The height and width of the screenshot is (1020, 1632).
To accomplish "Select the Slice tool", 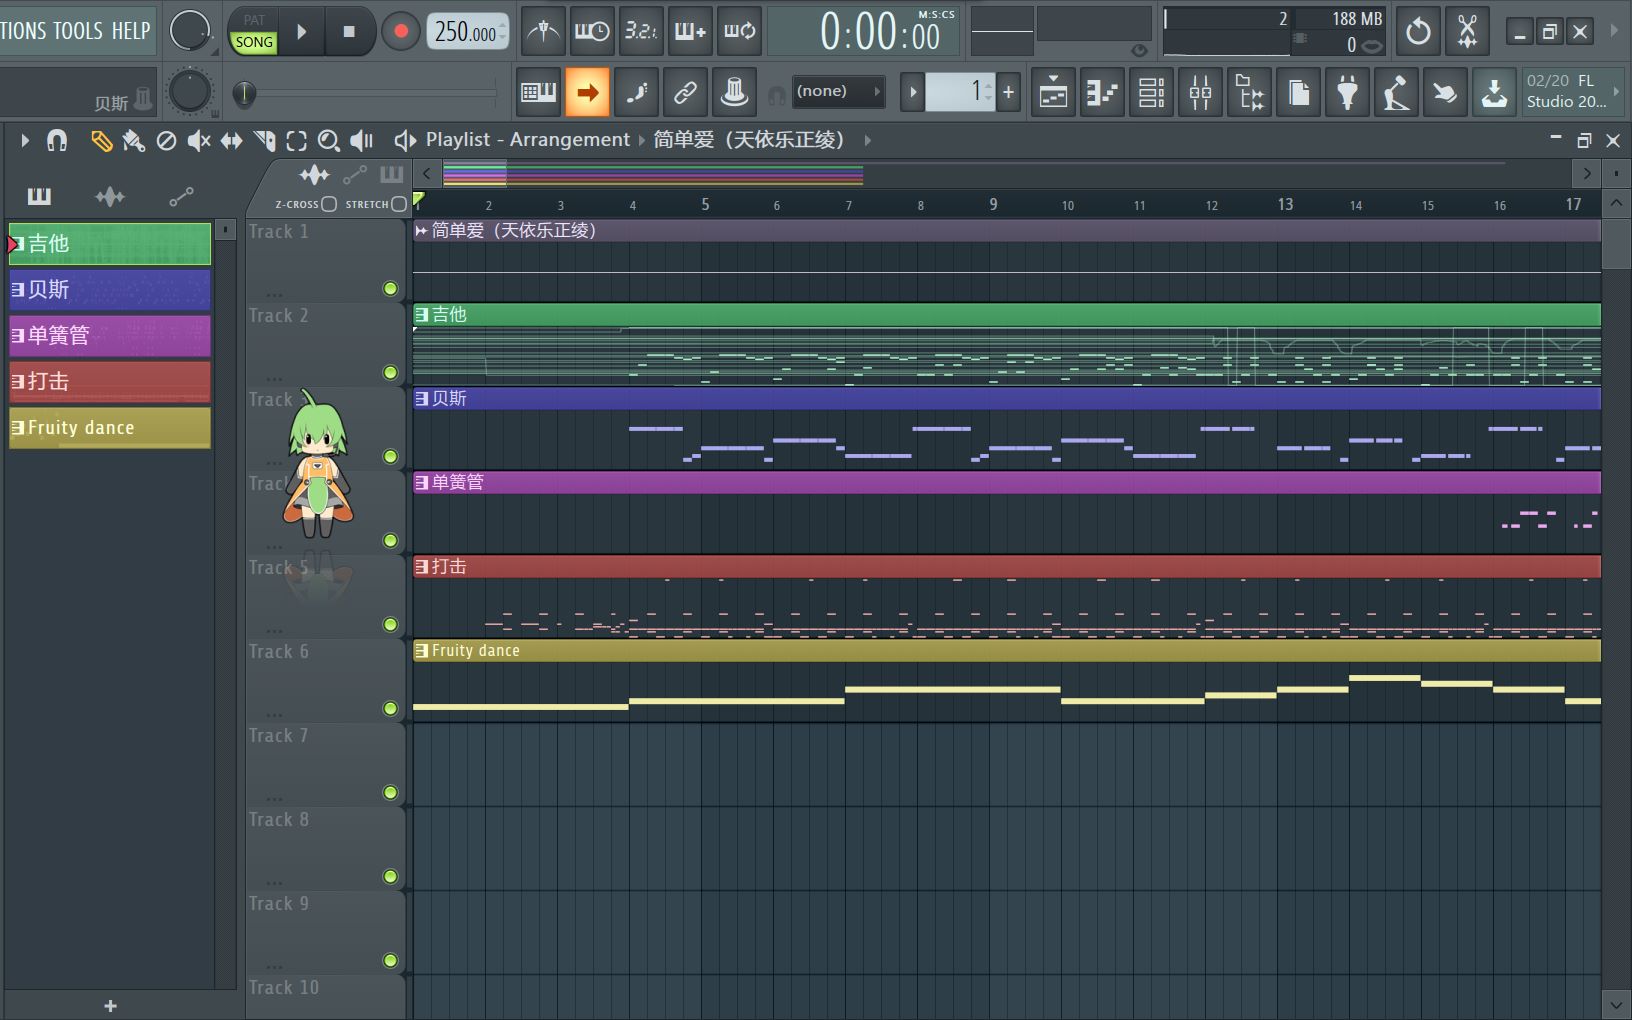I will (x=264, y=141).
